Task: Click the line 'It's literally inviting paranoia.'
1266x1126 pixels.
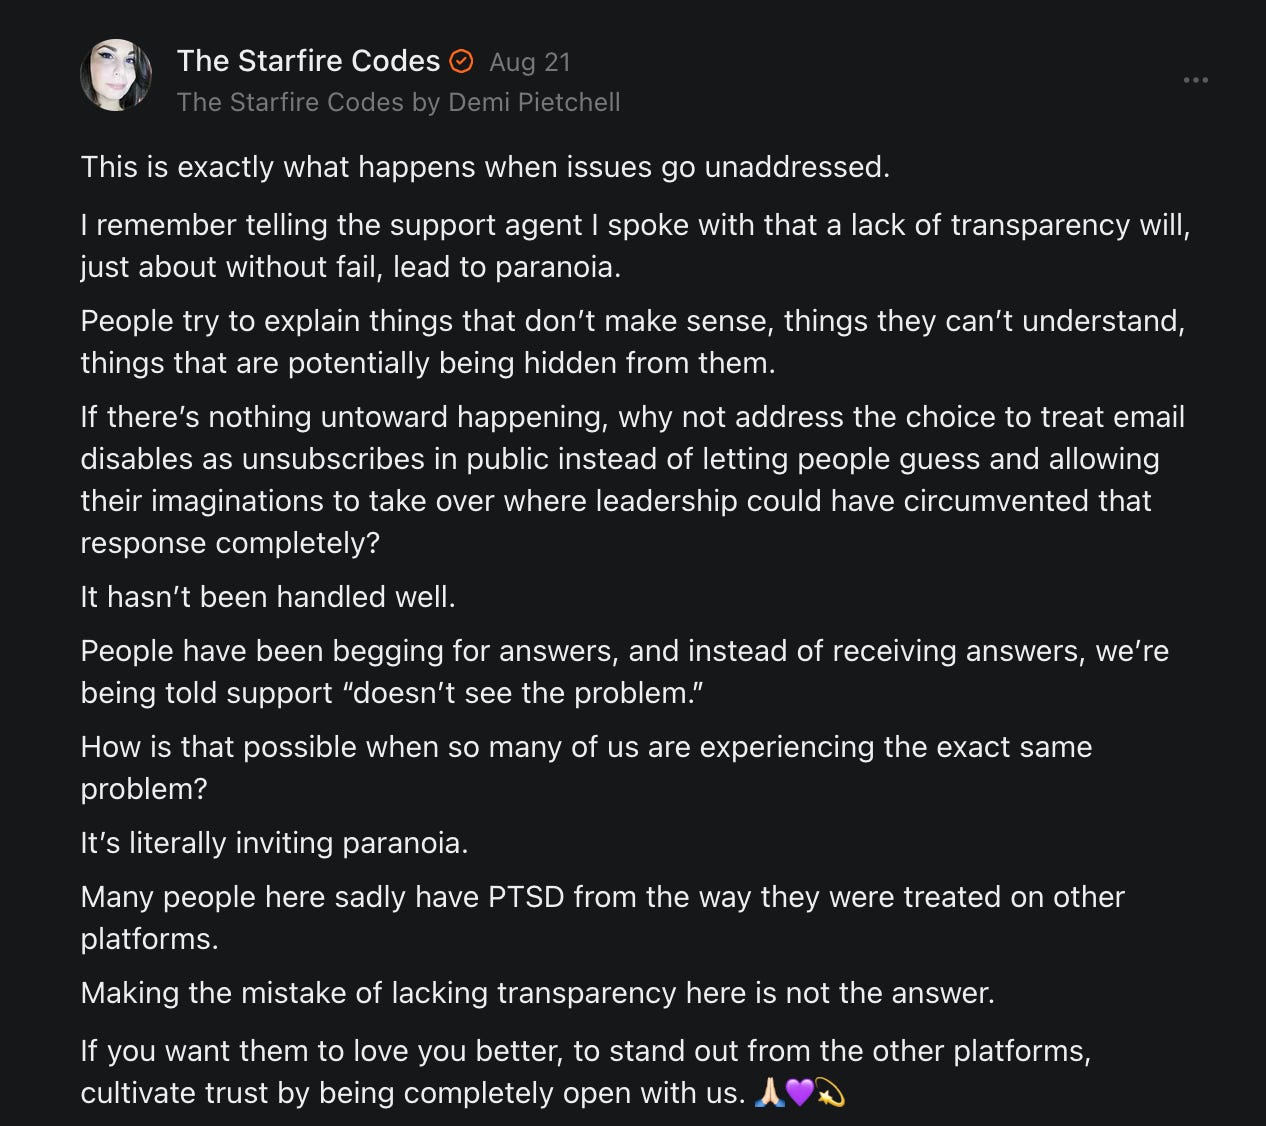Action: click(274, 843)
